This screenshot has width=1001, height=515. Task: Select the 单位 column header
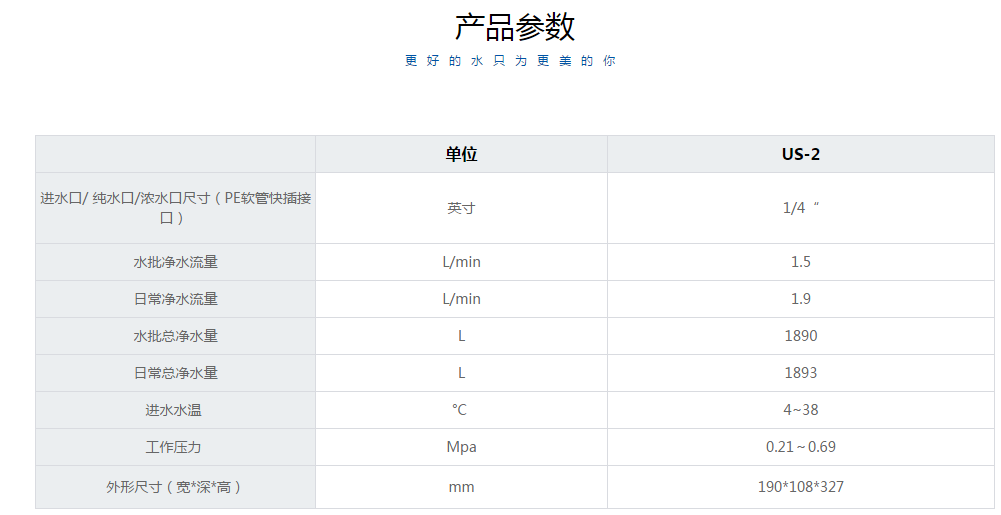click(x=461, y=154)
